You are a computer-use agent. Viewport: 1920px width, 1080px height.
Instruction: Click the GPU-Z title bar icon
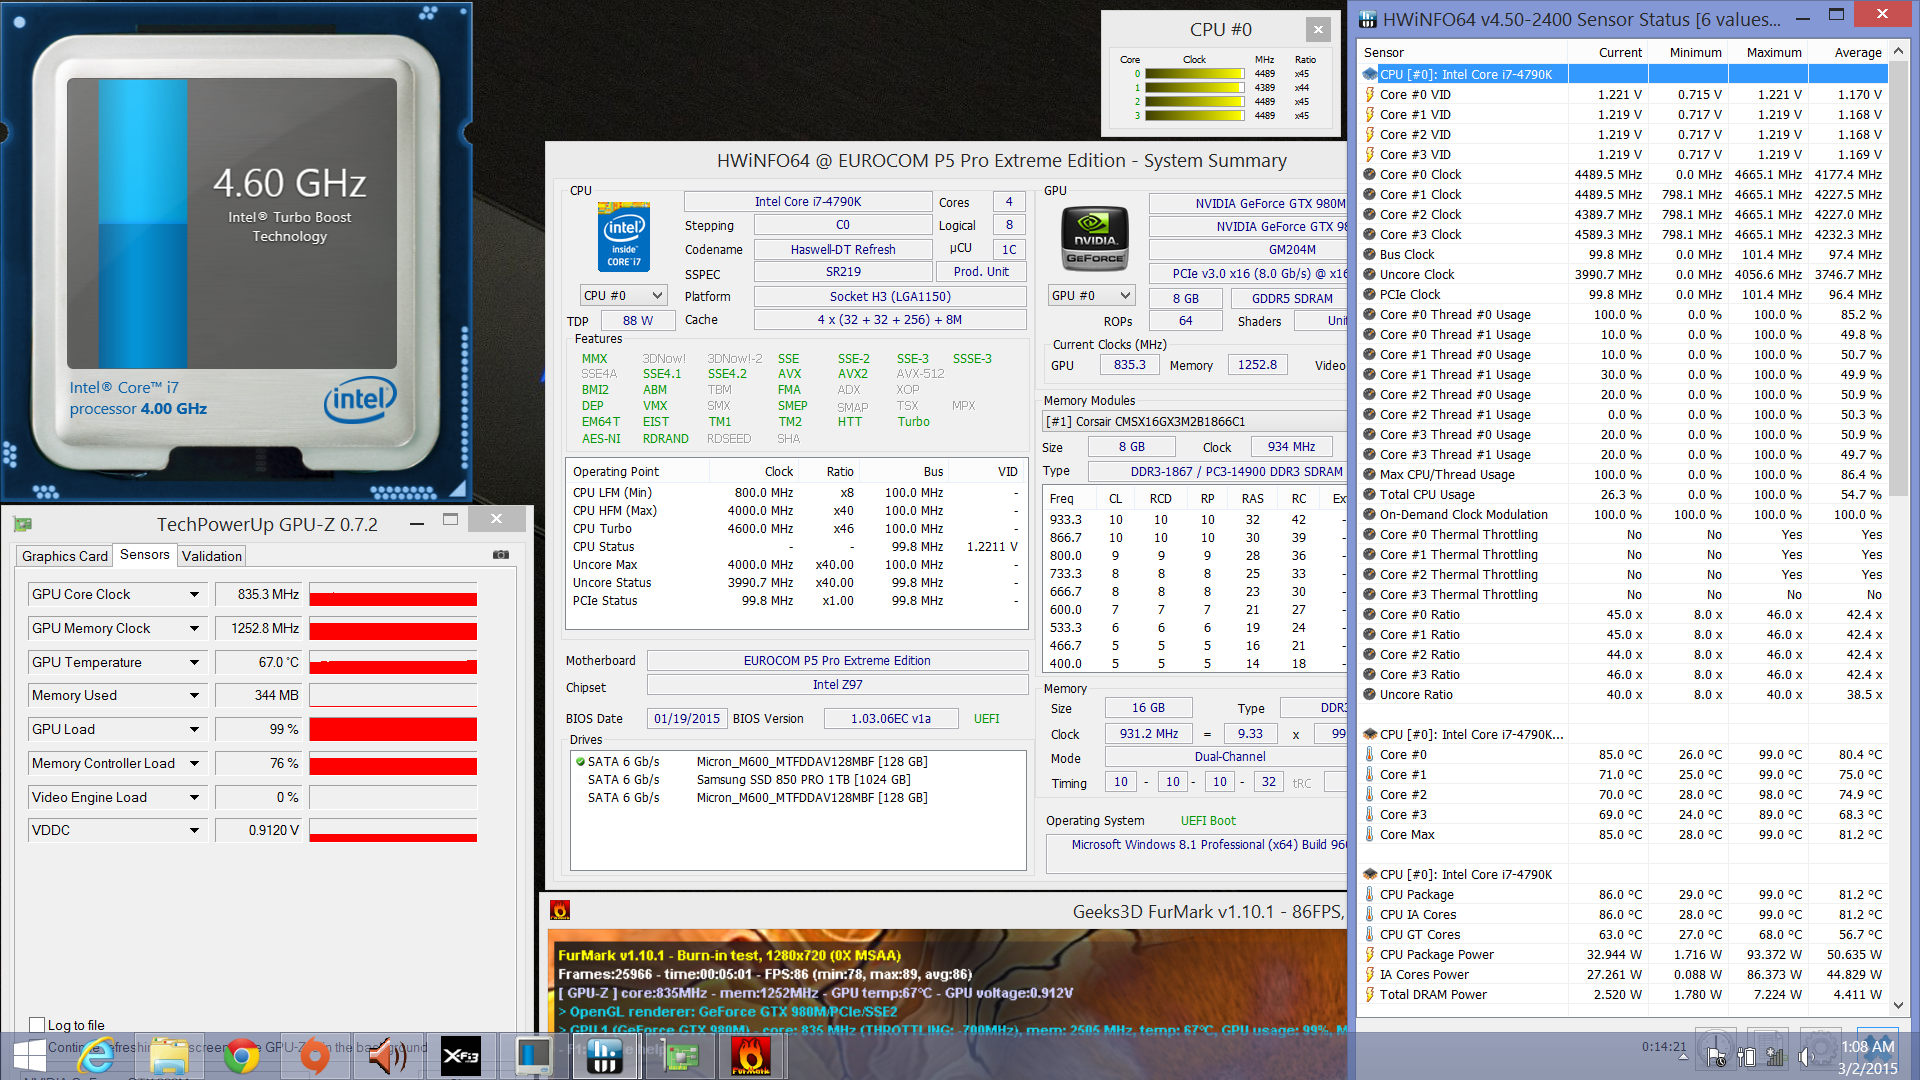[x=23, y=524]
